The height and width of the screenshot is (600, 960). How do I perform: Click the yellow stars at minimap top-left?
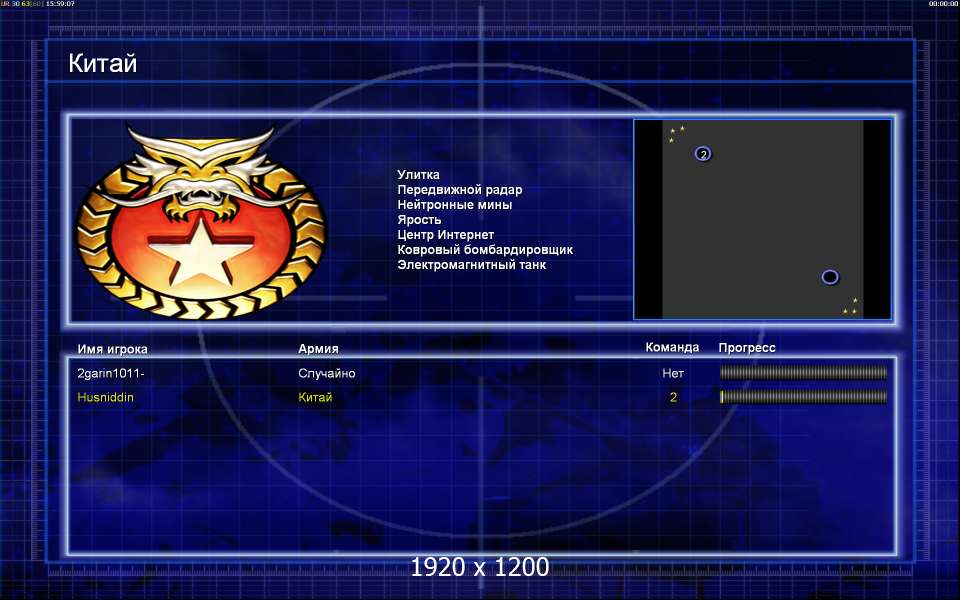click(676, 133)
